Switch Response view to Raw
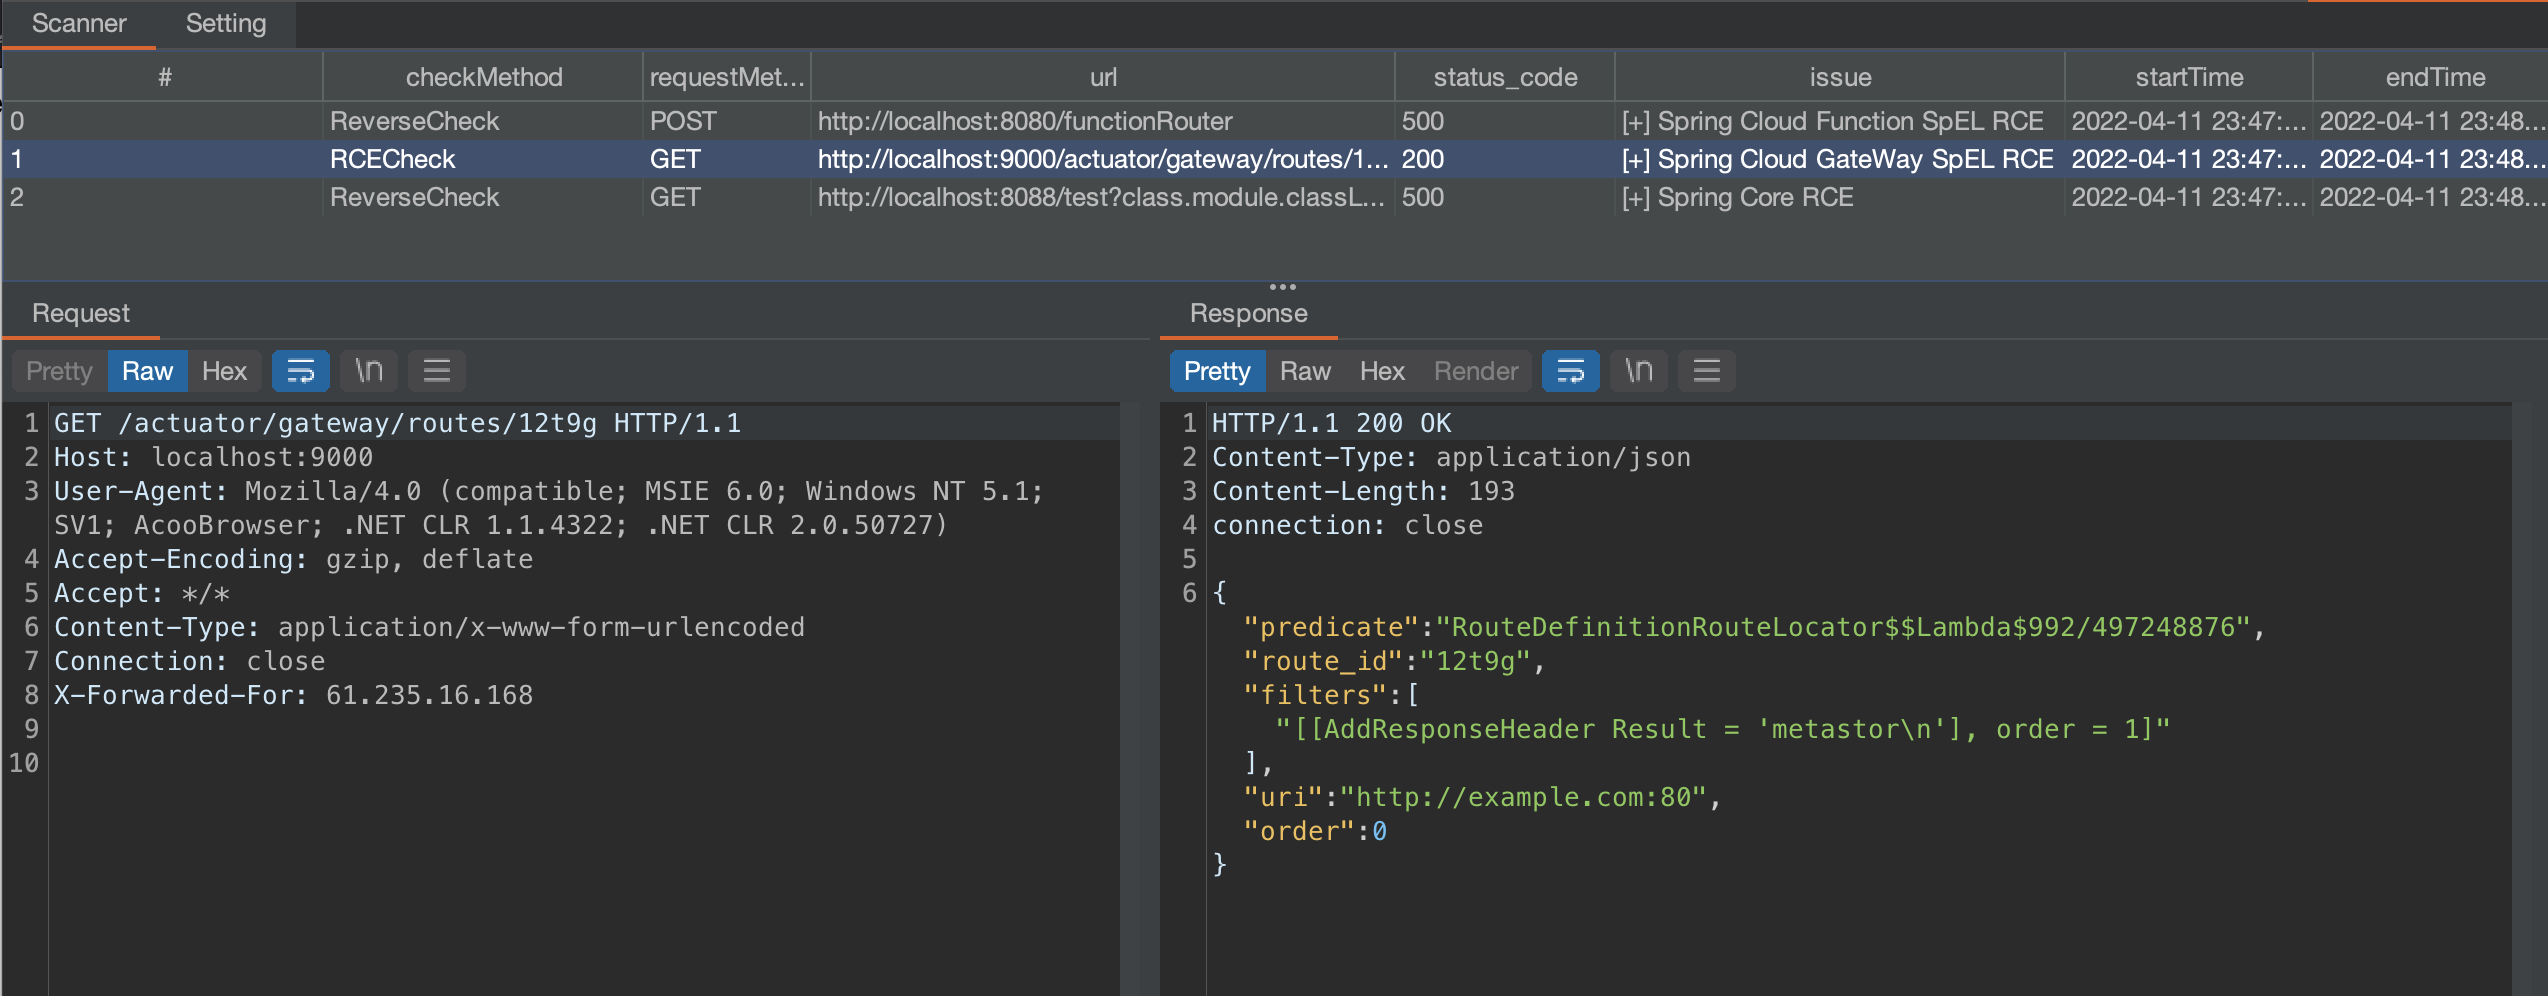 (1305, 371)
